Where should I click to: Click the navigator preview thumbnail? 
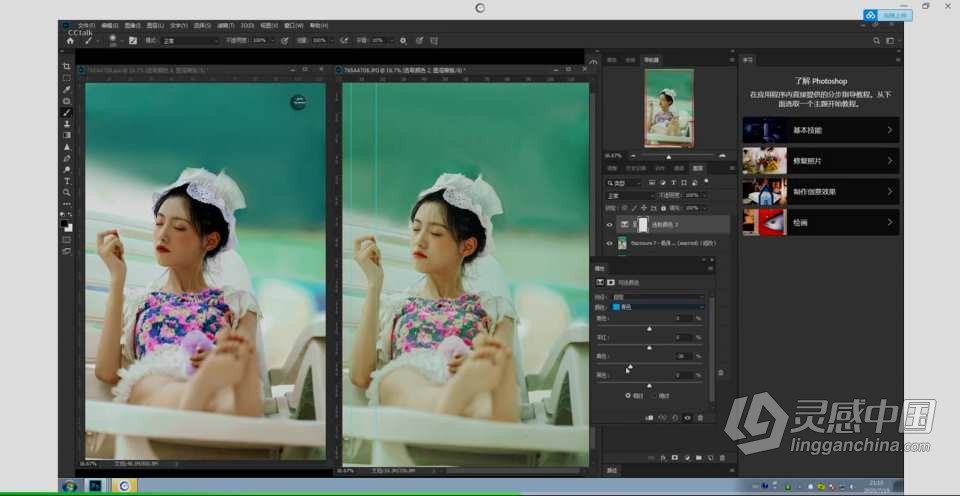coord(669,108)
